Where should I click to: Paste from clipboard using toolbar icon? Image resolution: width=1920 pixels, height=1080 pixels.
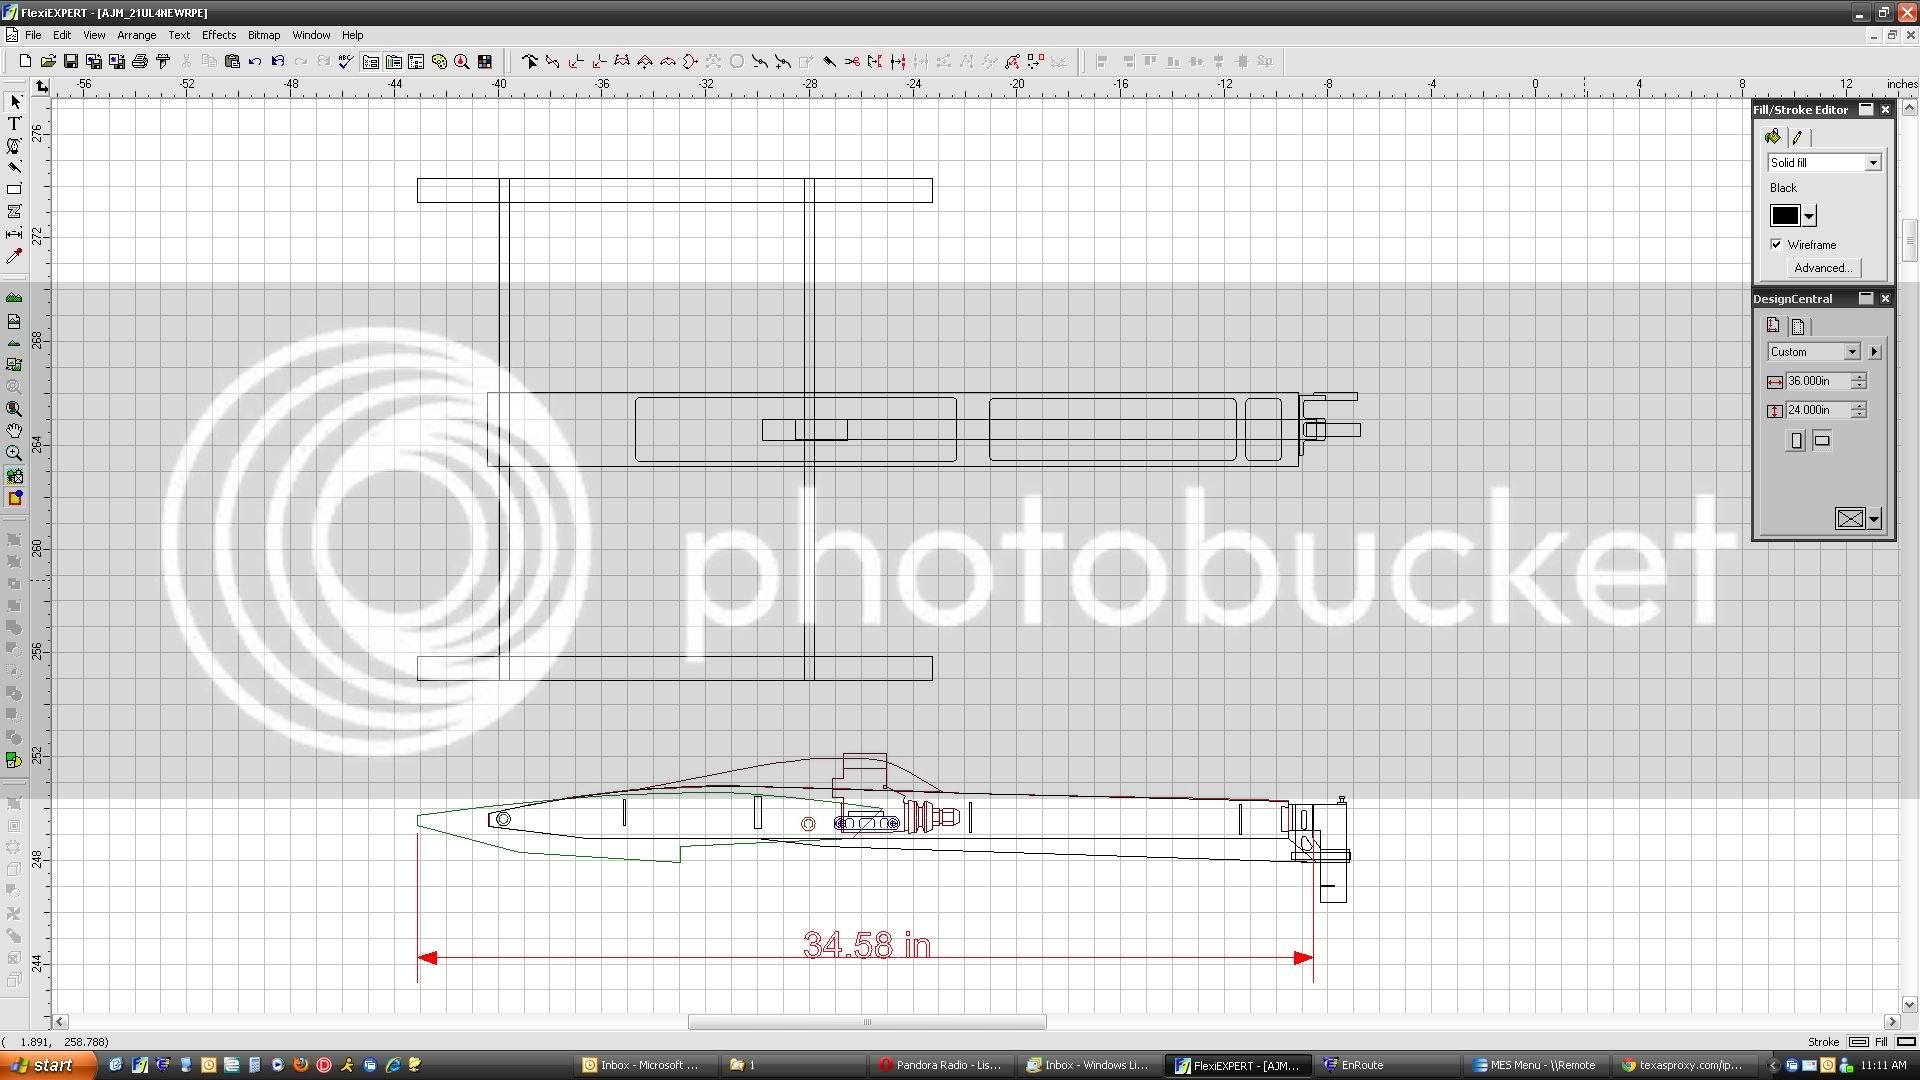(232, 61)
